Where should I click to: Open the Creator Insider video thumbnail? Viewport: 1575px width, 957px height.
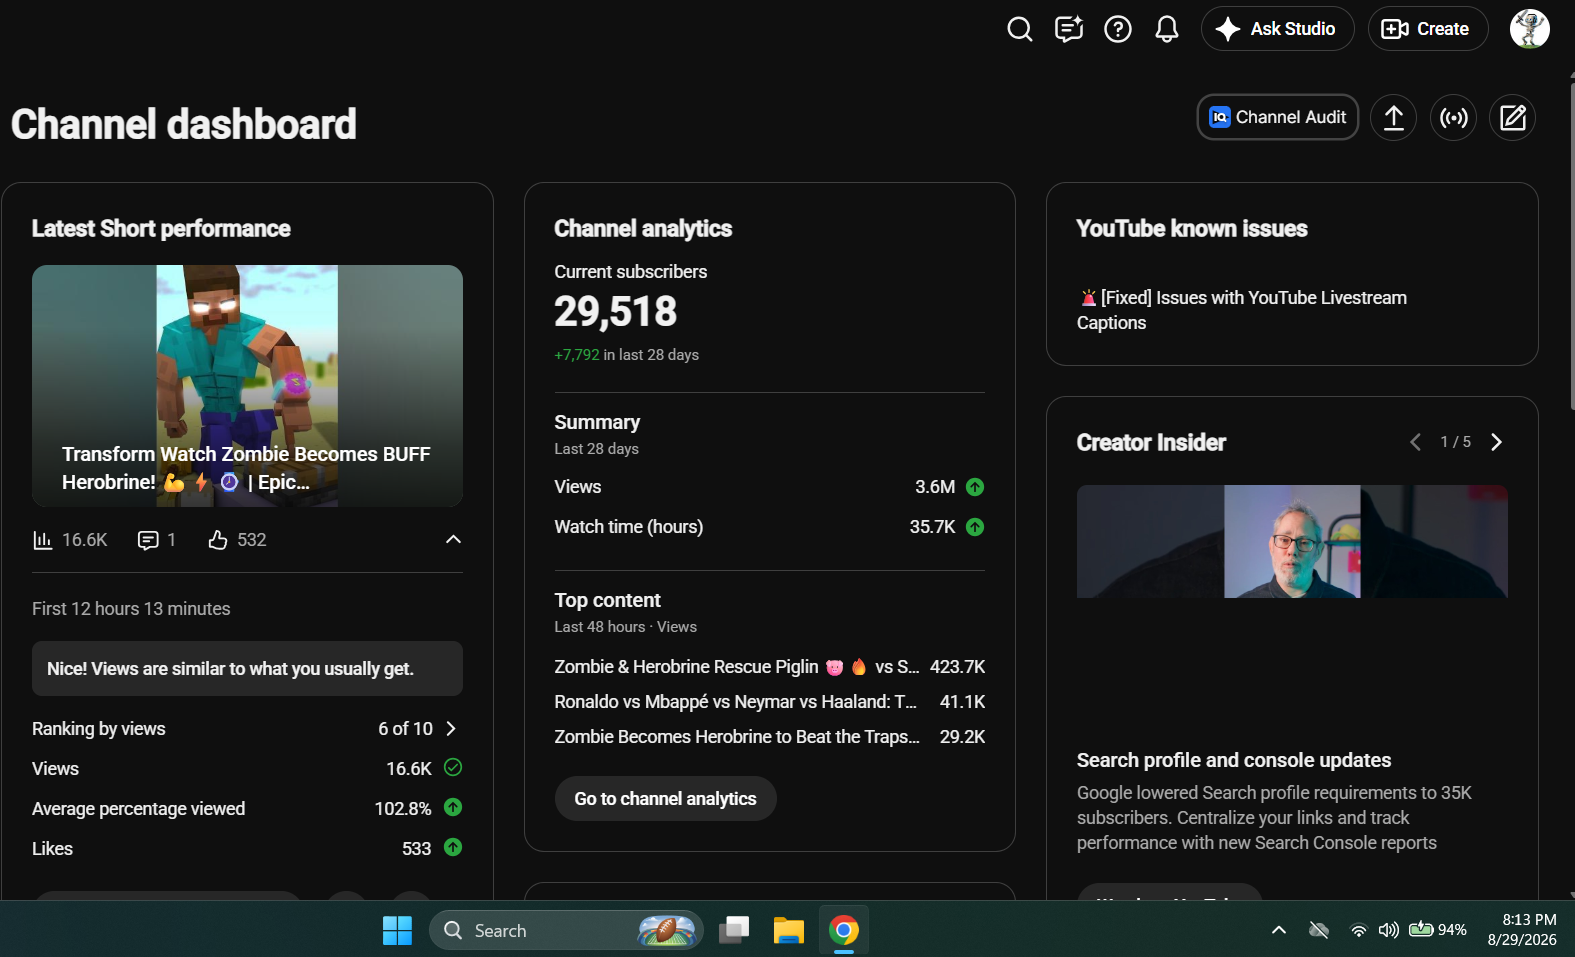click(x=1292, y=542)
